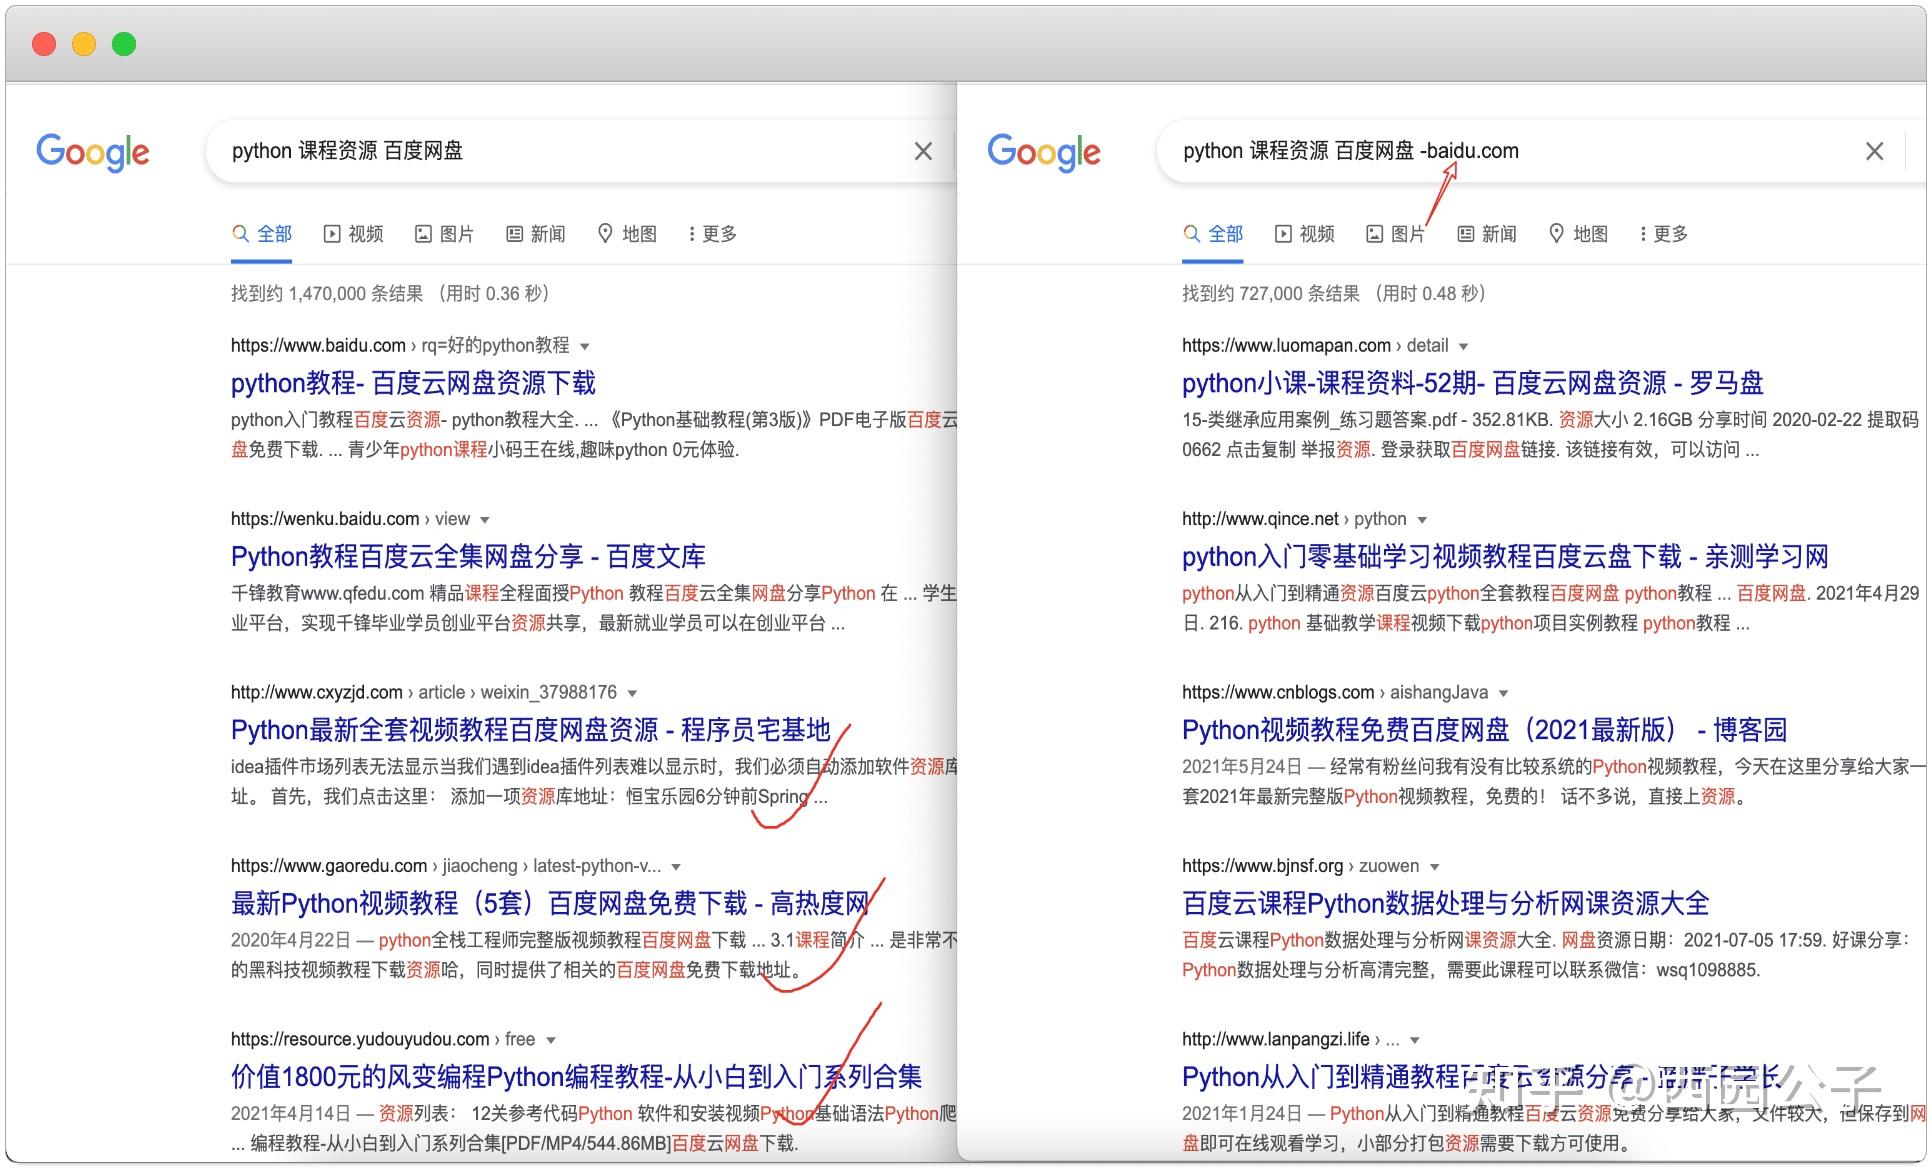Viewport: 1932px width, 1168px height.
Task: Expand the arrow next to www.lanpangzi.life result
Action: [x=1415, y=1040]
